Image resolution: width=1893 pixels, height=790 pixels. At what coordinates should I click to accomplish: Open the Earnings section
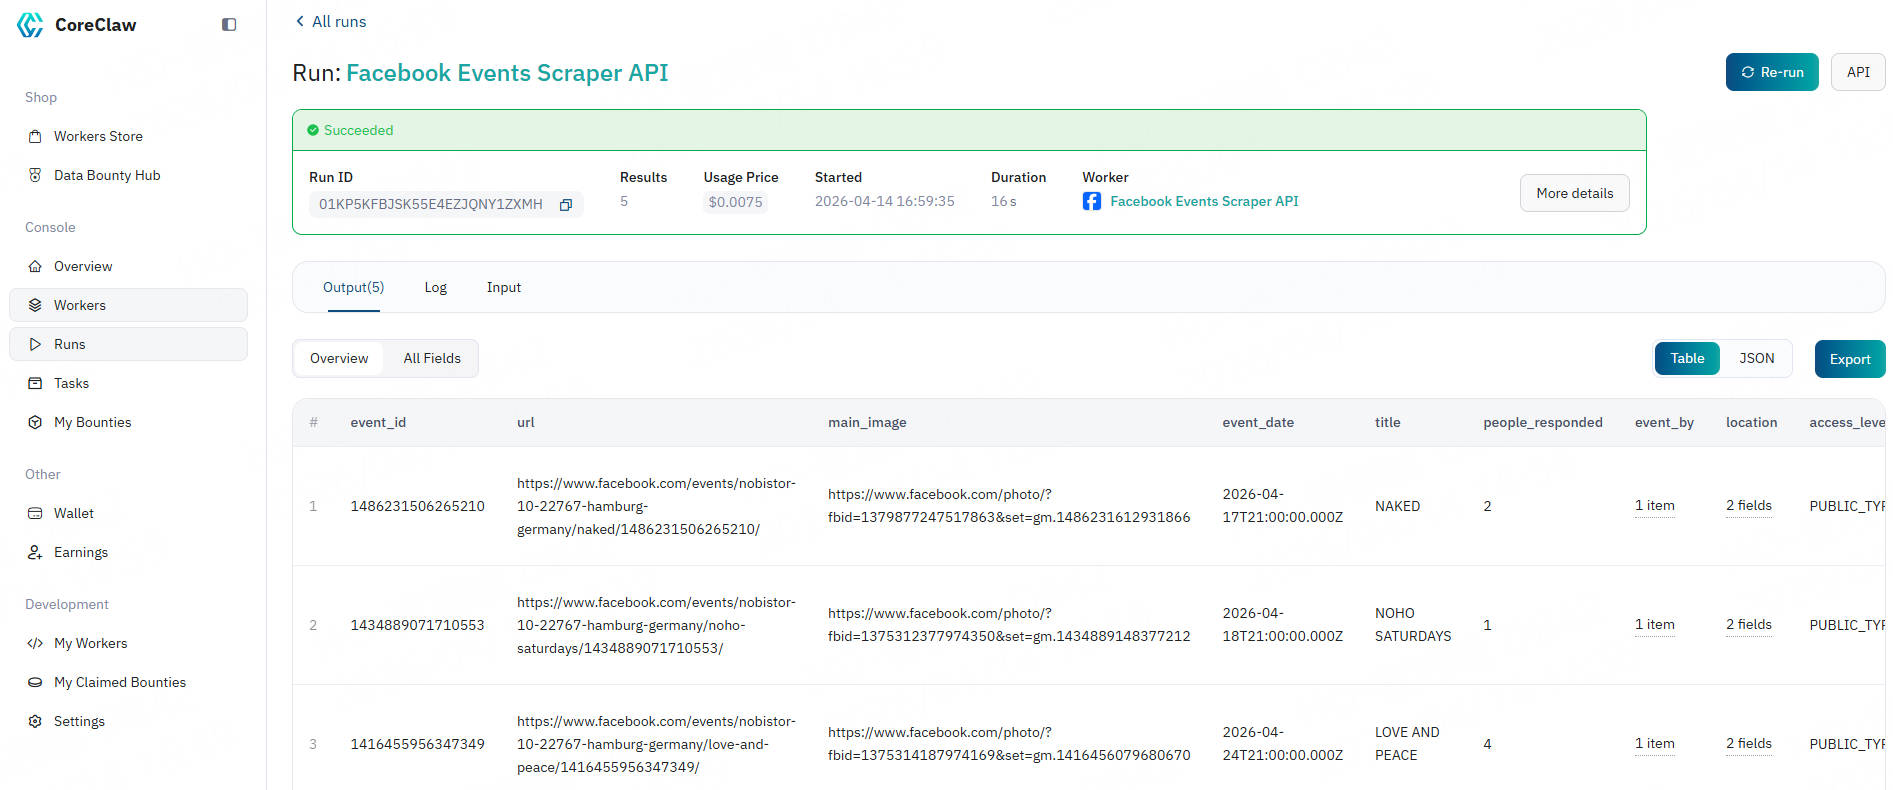(80, 552)
